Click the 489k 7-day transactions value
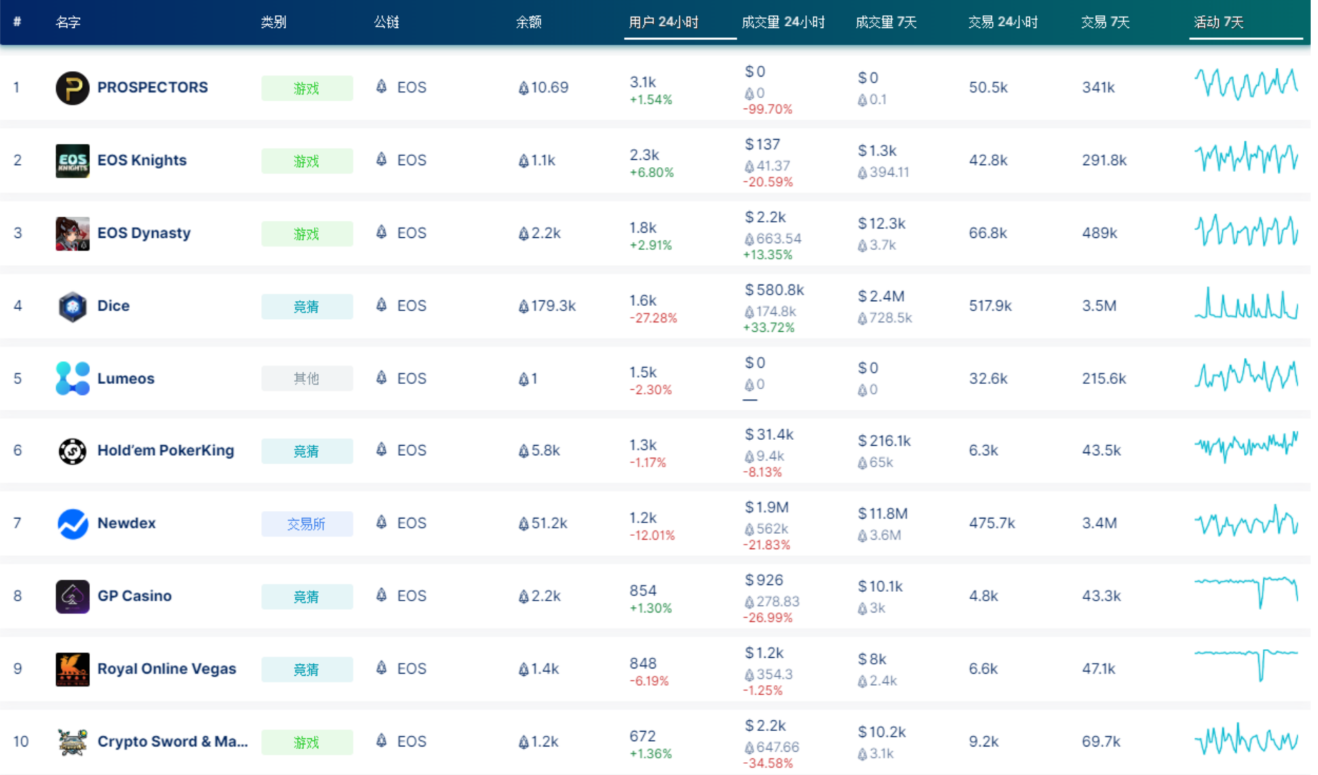This screenshot has height=775, width=1318. [1099, 233]
